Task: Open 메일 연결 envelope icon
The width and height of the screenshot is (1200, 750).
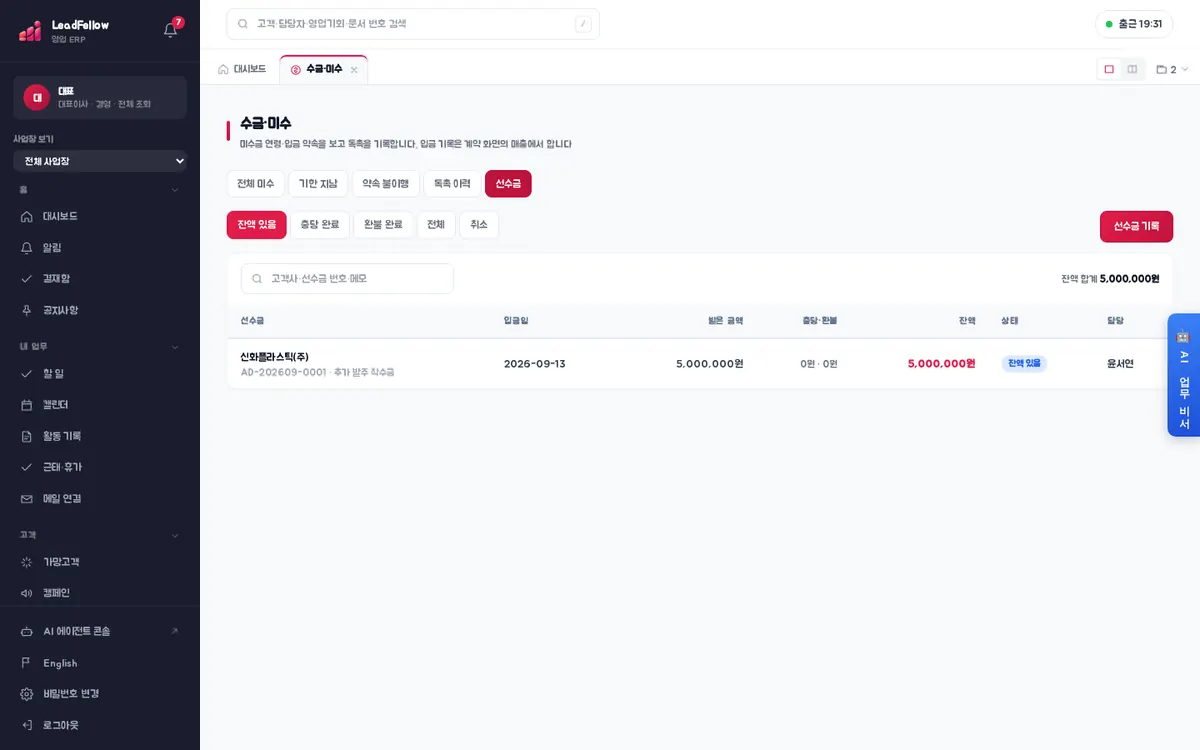Action: [27, 498]
